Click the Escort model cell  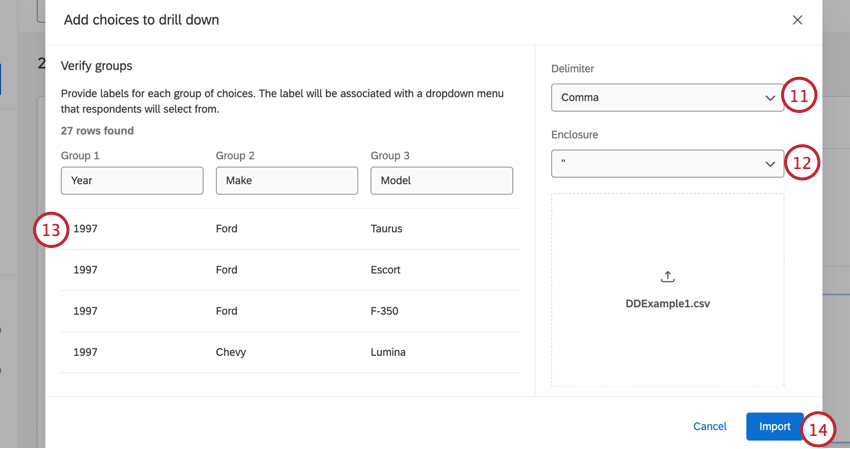(386, 270)
